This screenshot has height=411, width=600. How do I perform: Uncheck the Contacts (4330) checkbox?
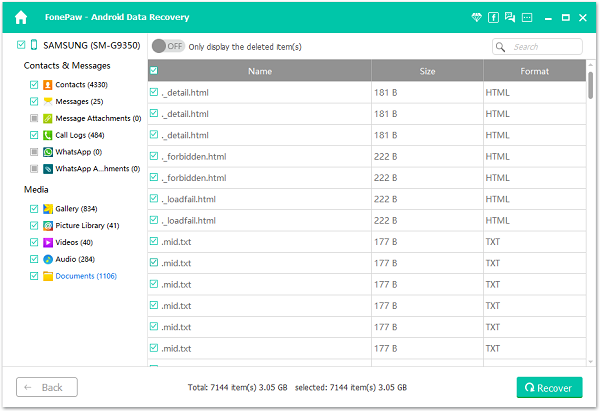pos(34,85)
